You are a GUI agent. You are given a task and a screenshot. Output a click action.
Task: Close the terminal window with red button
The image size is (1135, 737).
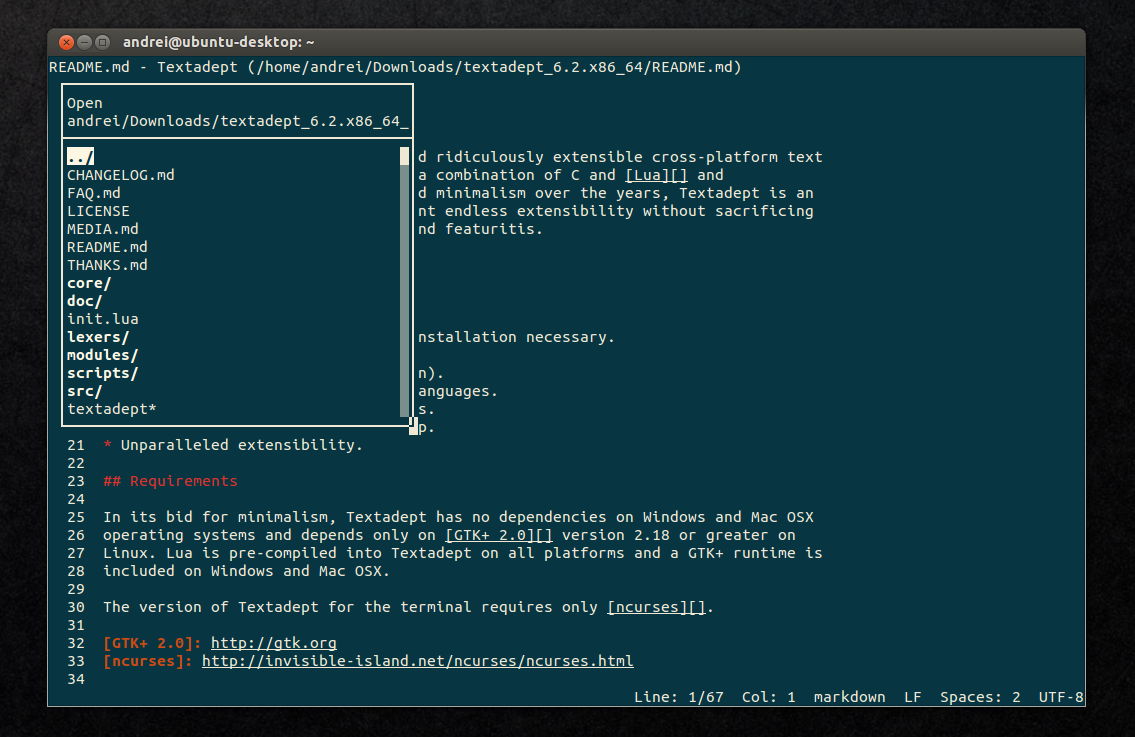pos(67,42)
